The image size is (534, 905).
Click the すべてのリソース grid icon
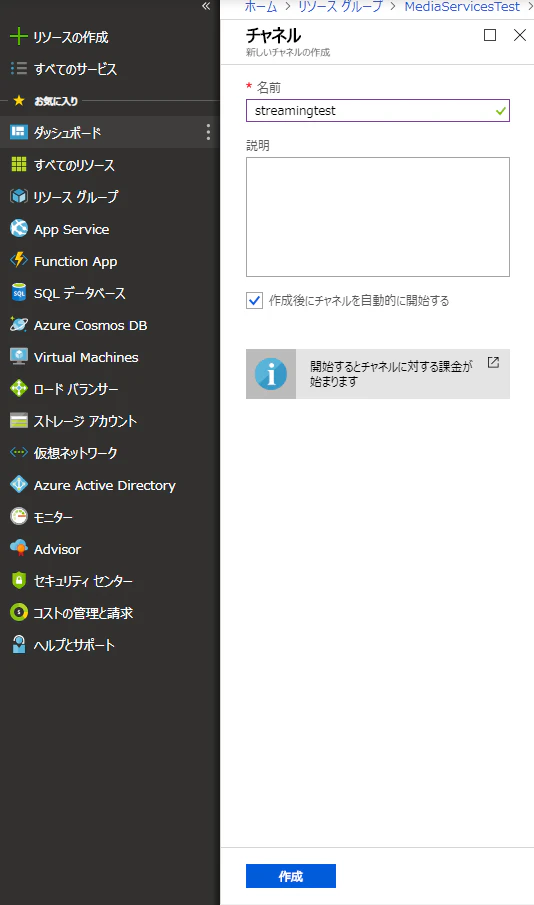[x=18, y=164]
